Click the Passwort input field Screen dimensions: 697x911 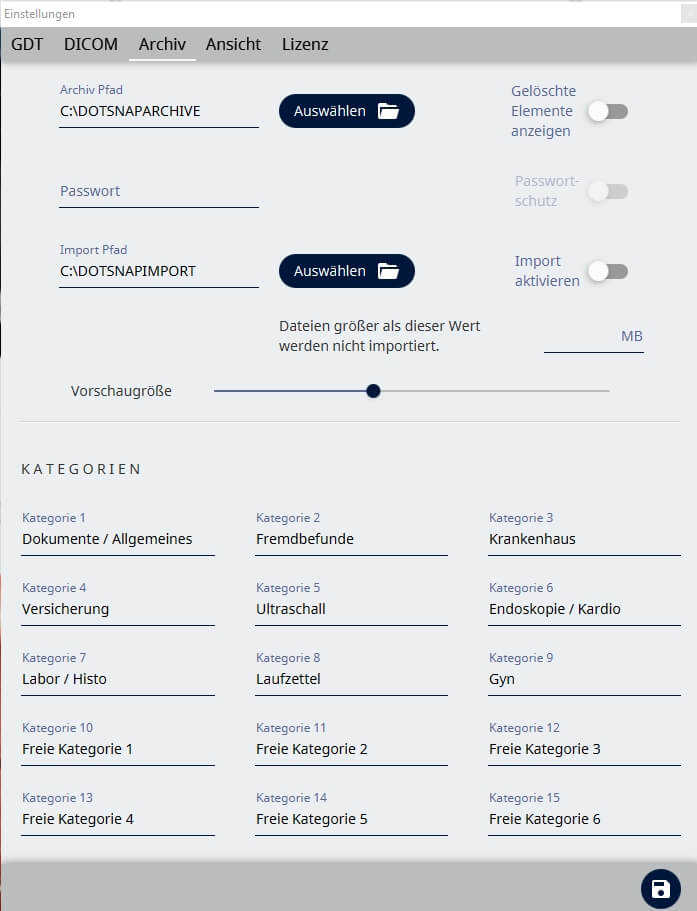pyautogui.click(x=159, y=191)
